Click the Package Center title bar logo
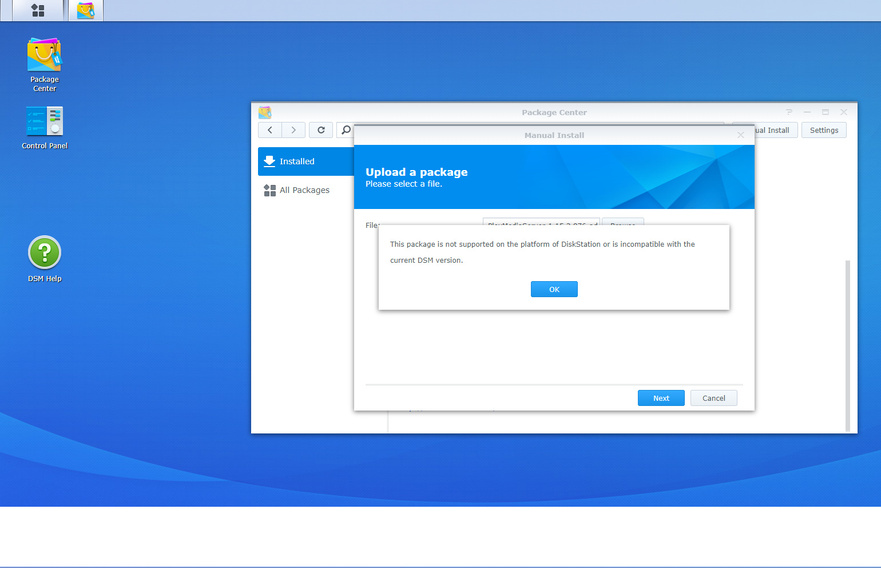Screen dimensions: 881x568 coord(265,112)
